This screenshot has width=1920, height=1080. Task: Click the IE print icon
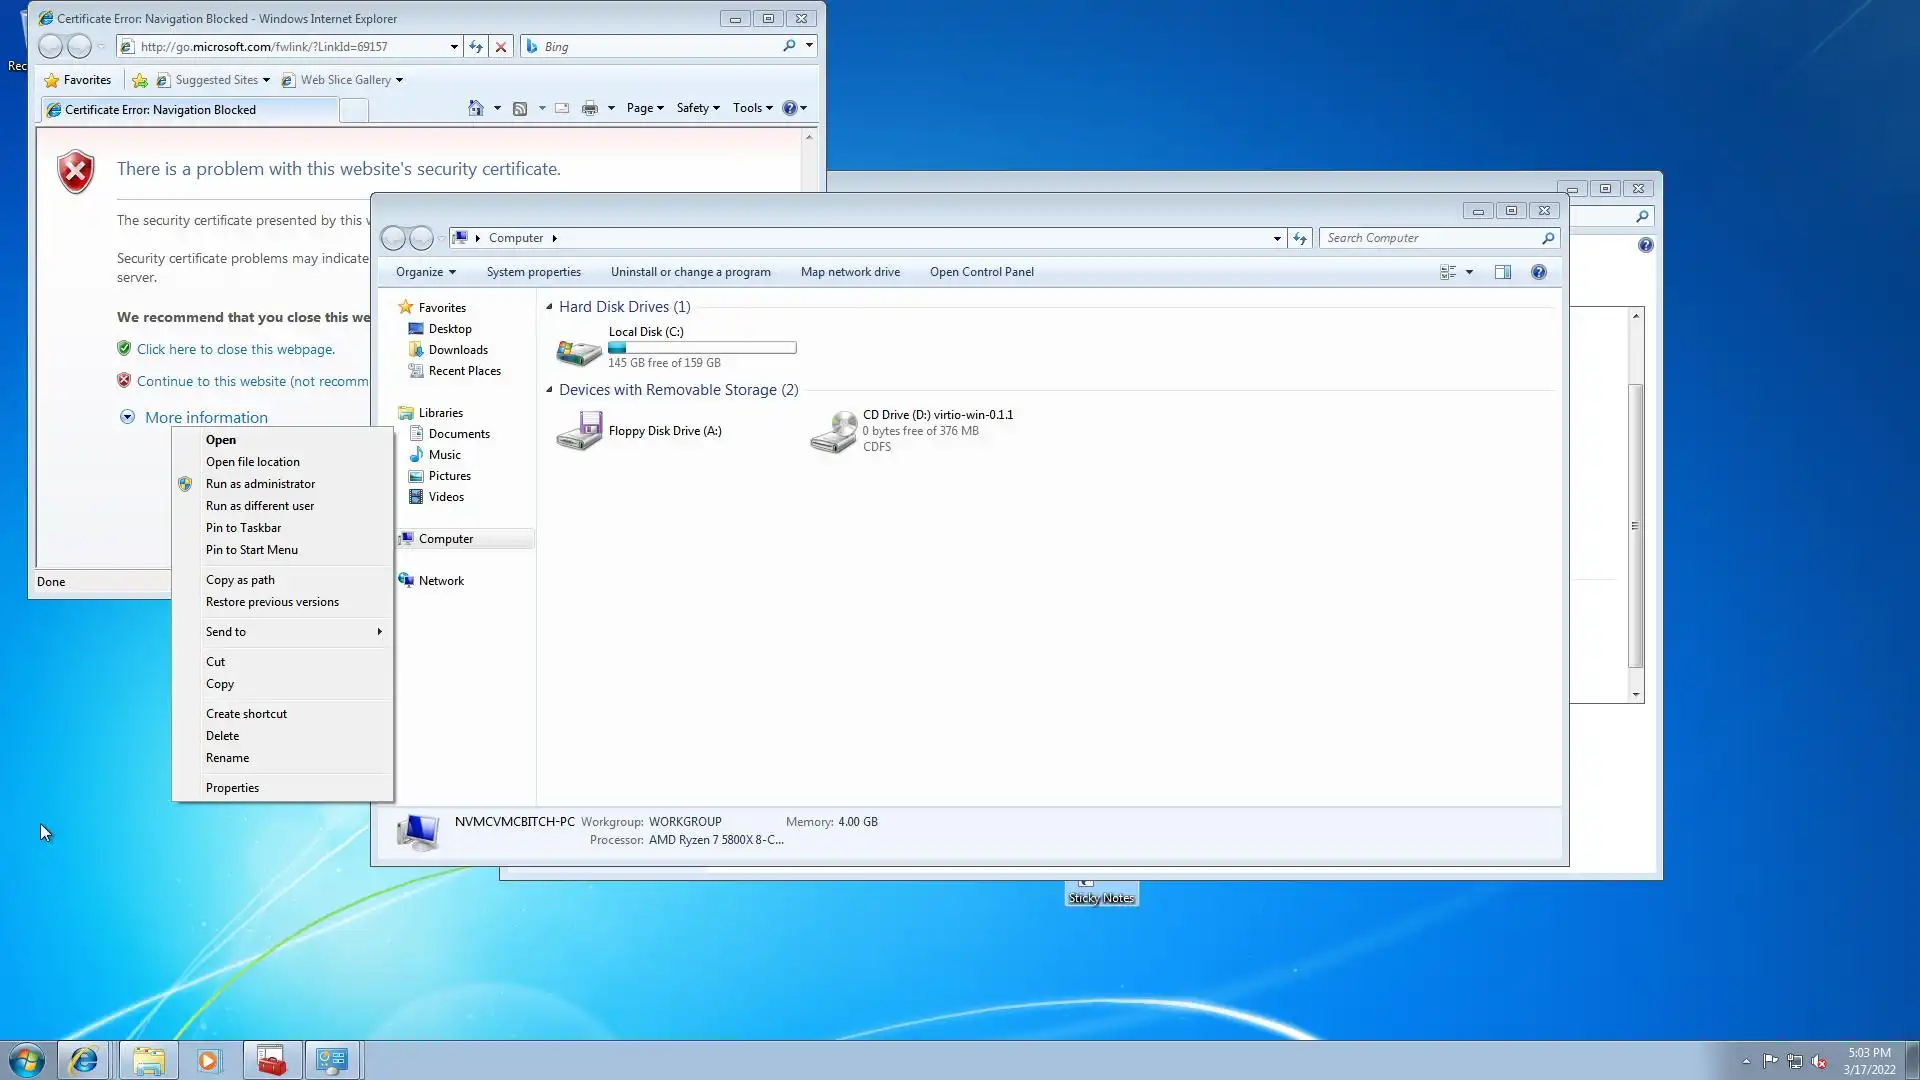click(x=590, y=108)
